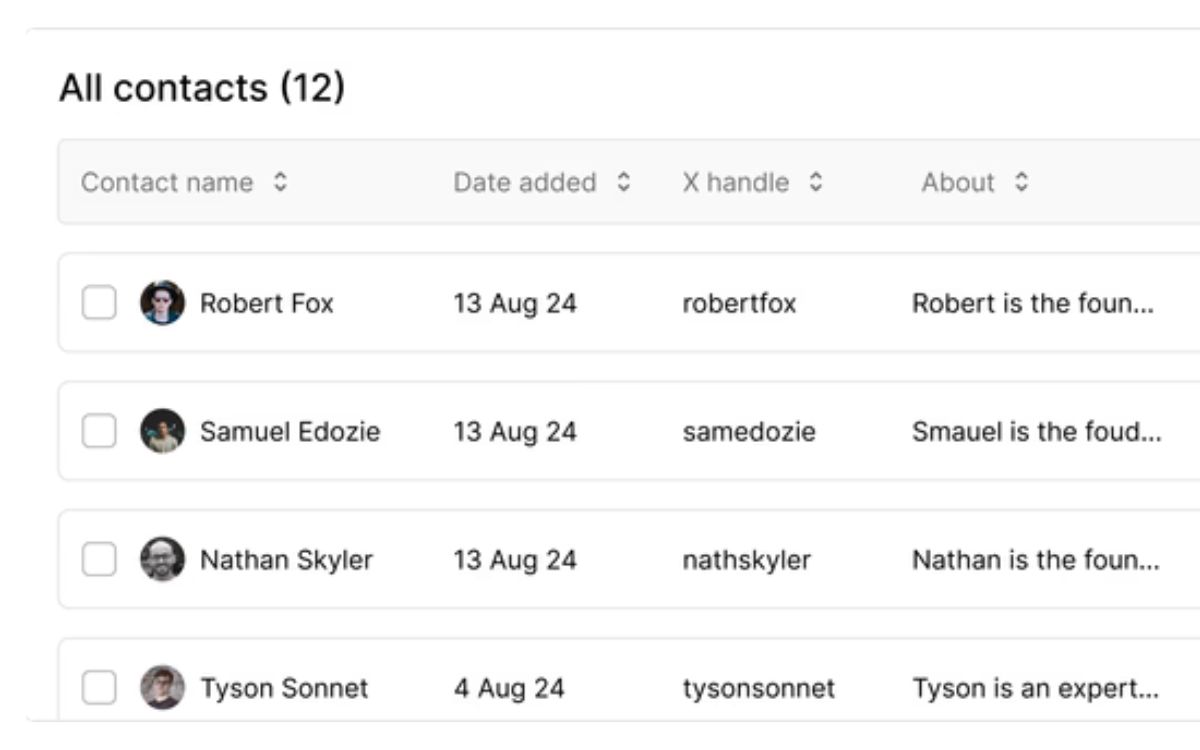Sort by the X handle header
The image size is (1200, 750).
tap(735, 183)
